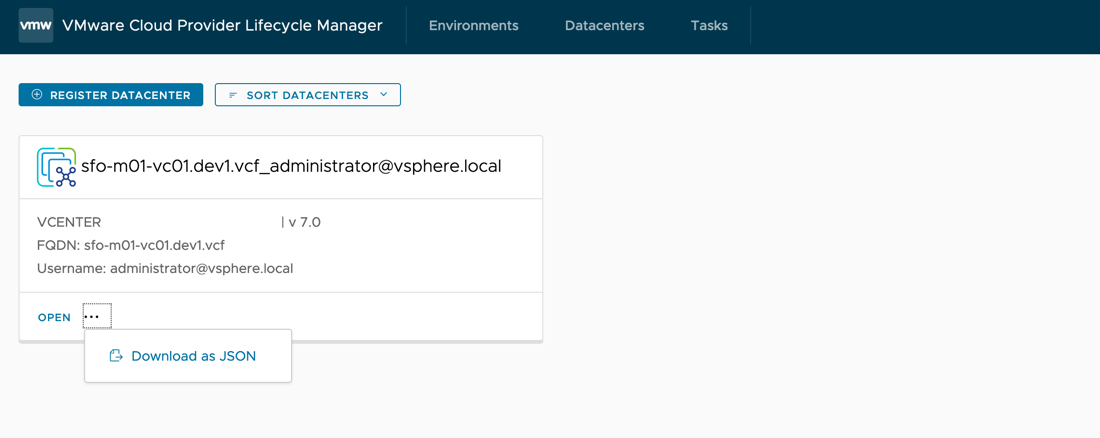The height and width of the screenshot is (438, 1100).
Task: Click the Username administrator@vsphere.local line
Action: click(165, 268)
